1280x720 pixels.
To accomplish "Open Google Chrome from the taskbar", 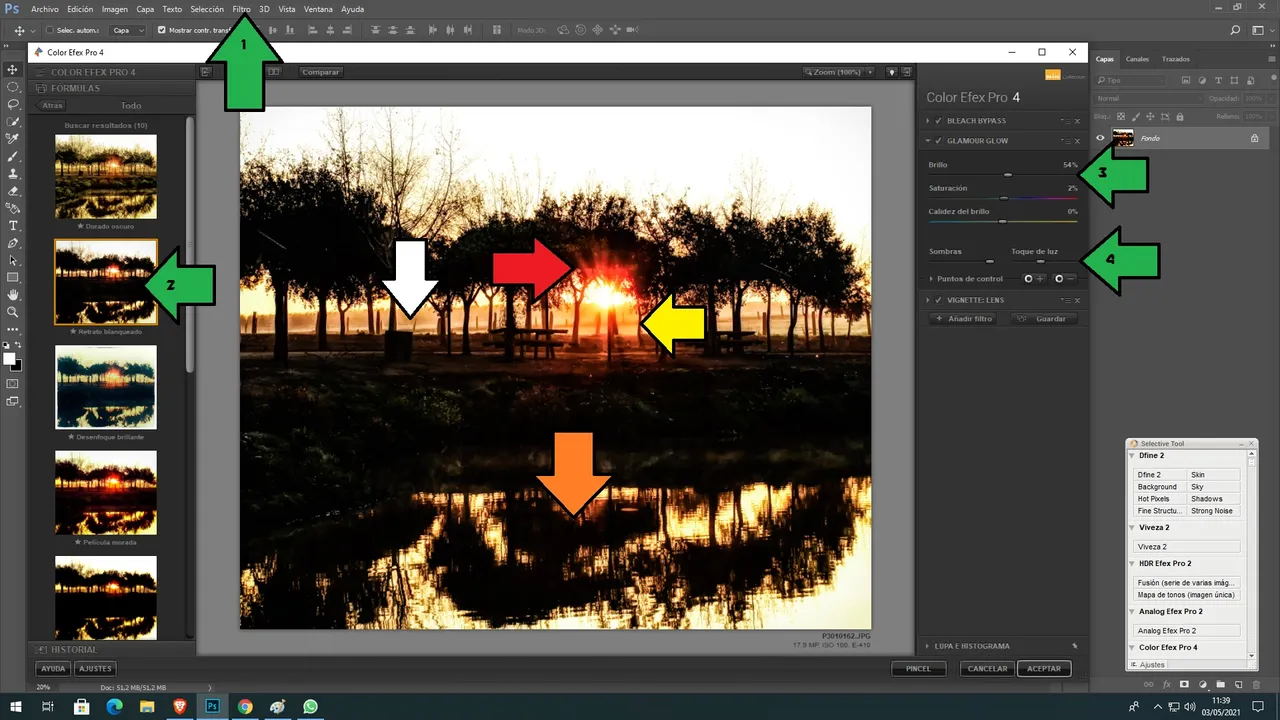I will point(245,707).
